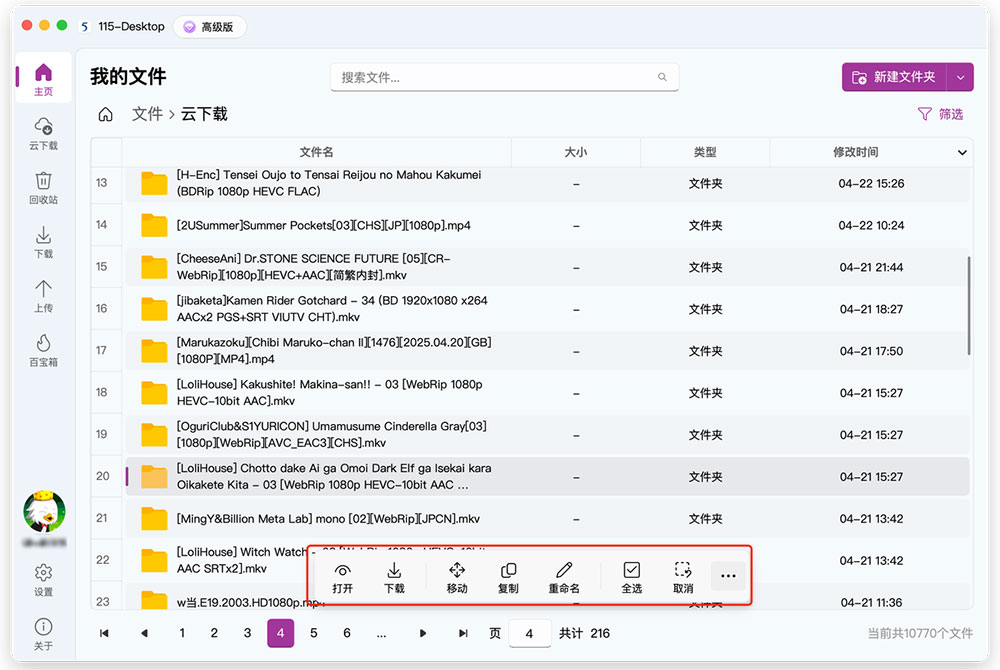Viewport: 1000px width, 670px height.
Task: Select the LoliHouse Chotto dake Ai row
Action: pos(547,476)
